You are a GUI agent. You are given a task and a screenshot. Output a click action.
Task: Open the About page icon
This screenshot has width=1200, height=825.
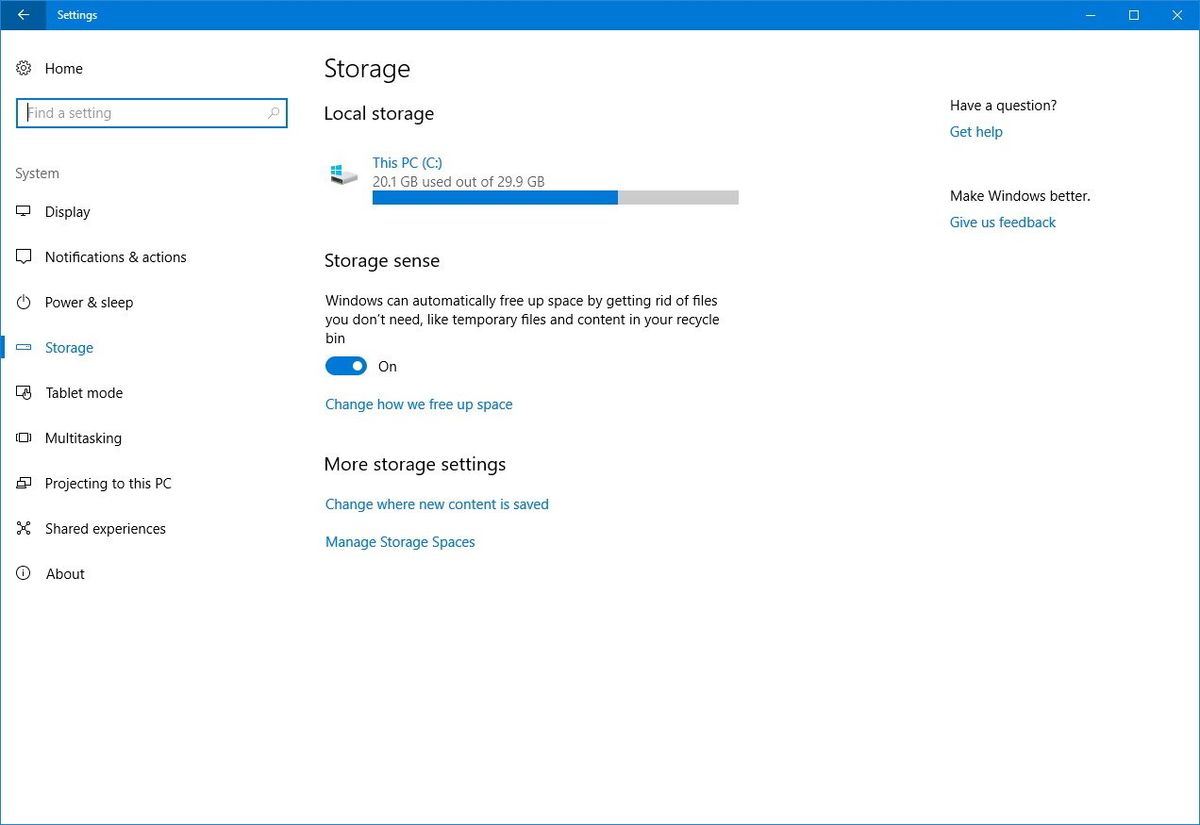pyautogui.click(x=24, y=573)
